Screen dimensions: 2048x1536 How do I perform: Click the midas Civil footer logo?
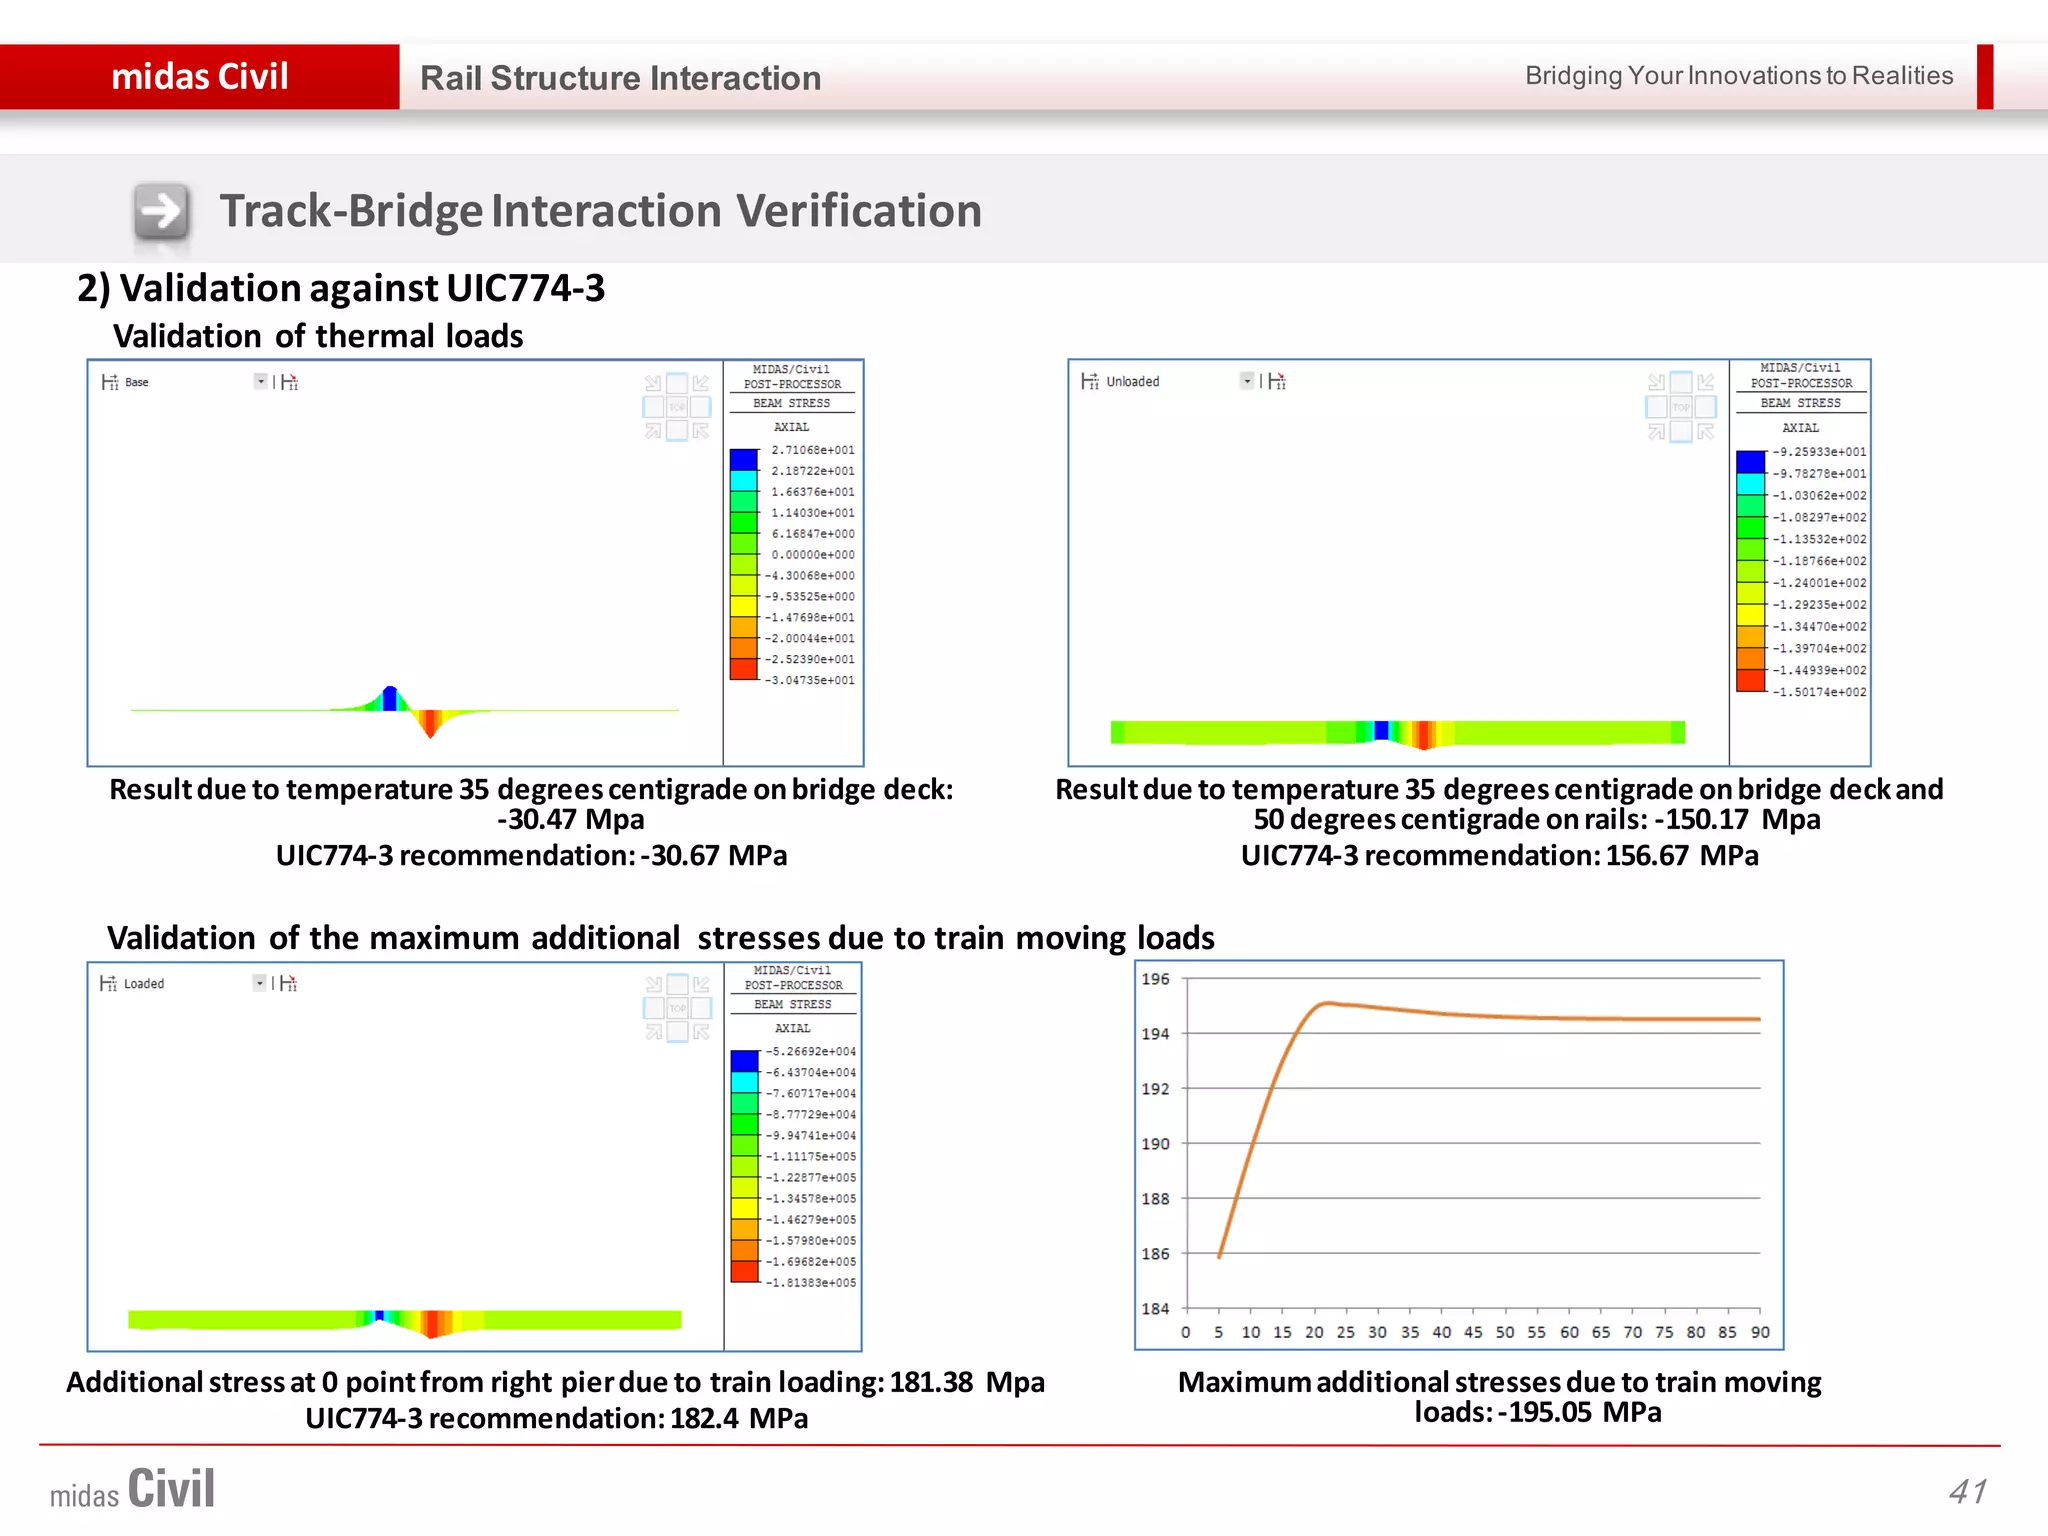132,1489
